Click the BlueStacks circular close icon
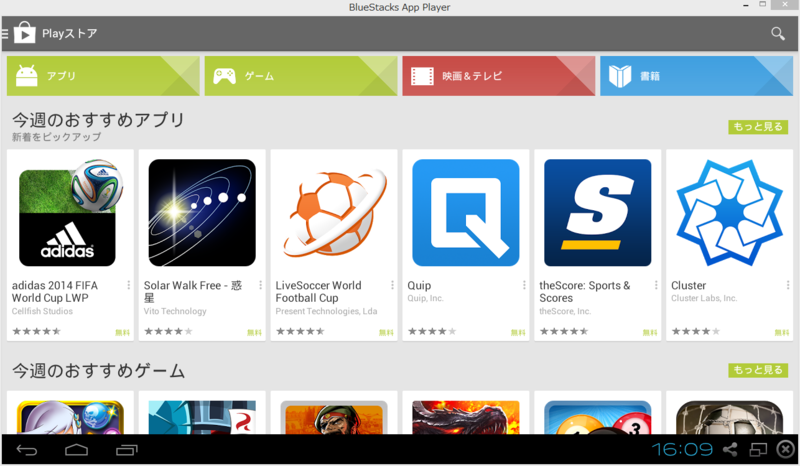Image resolution: width=800 pixels, height=466 pixels. pos(786,450)
